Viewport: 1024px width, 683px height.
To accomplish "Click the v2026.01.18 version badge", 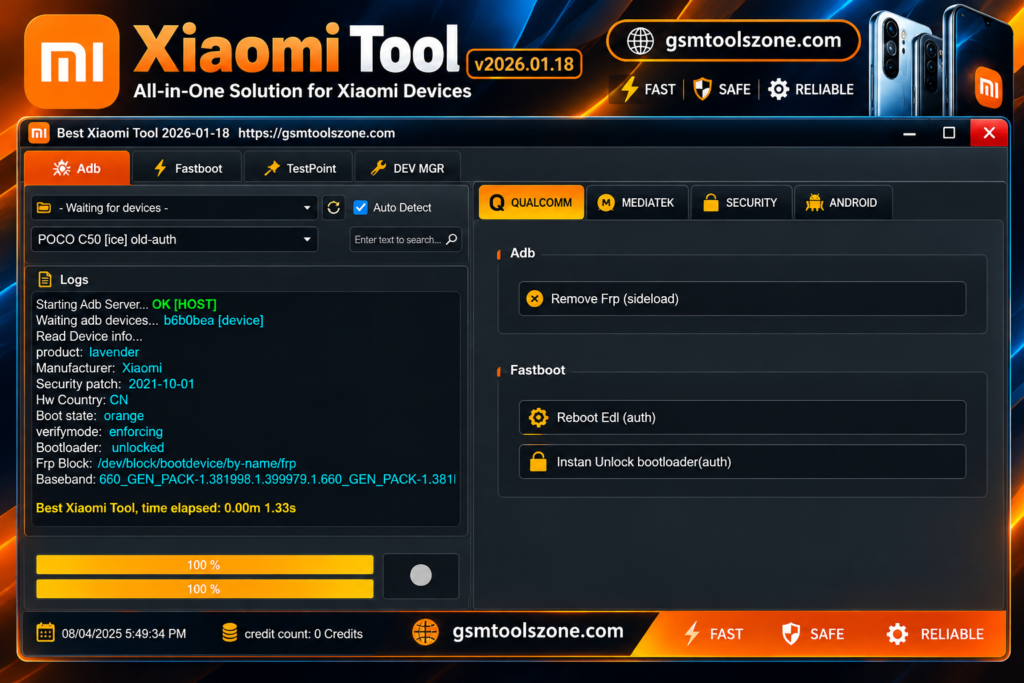I will pos(524,64).
